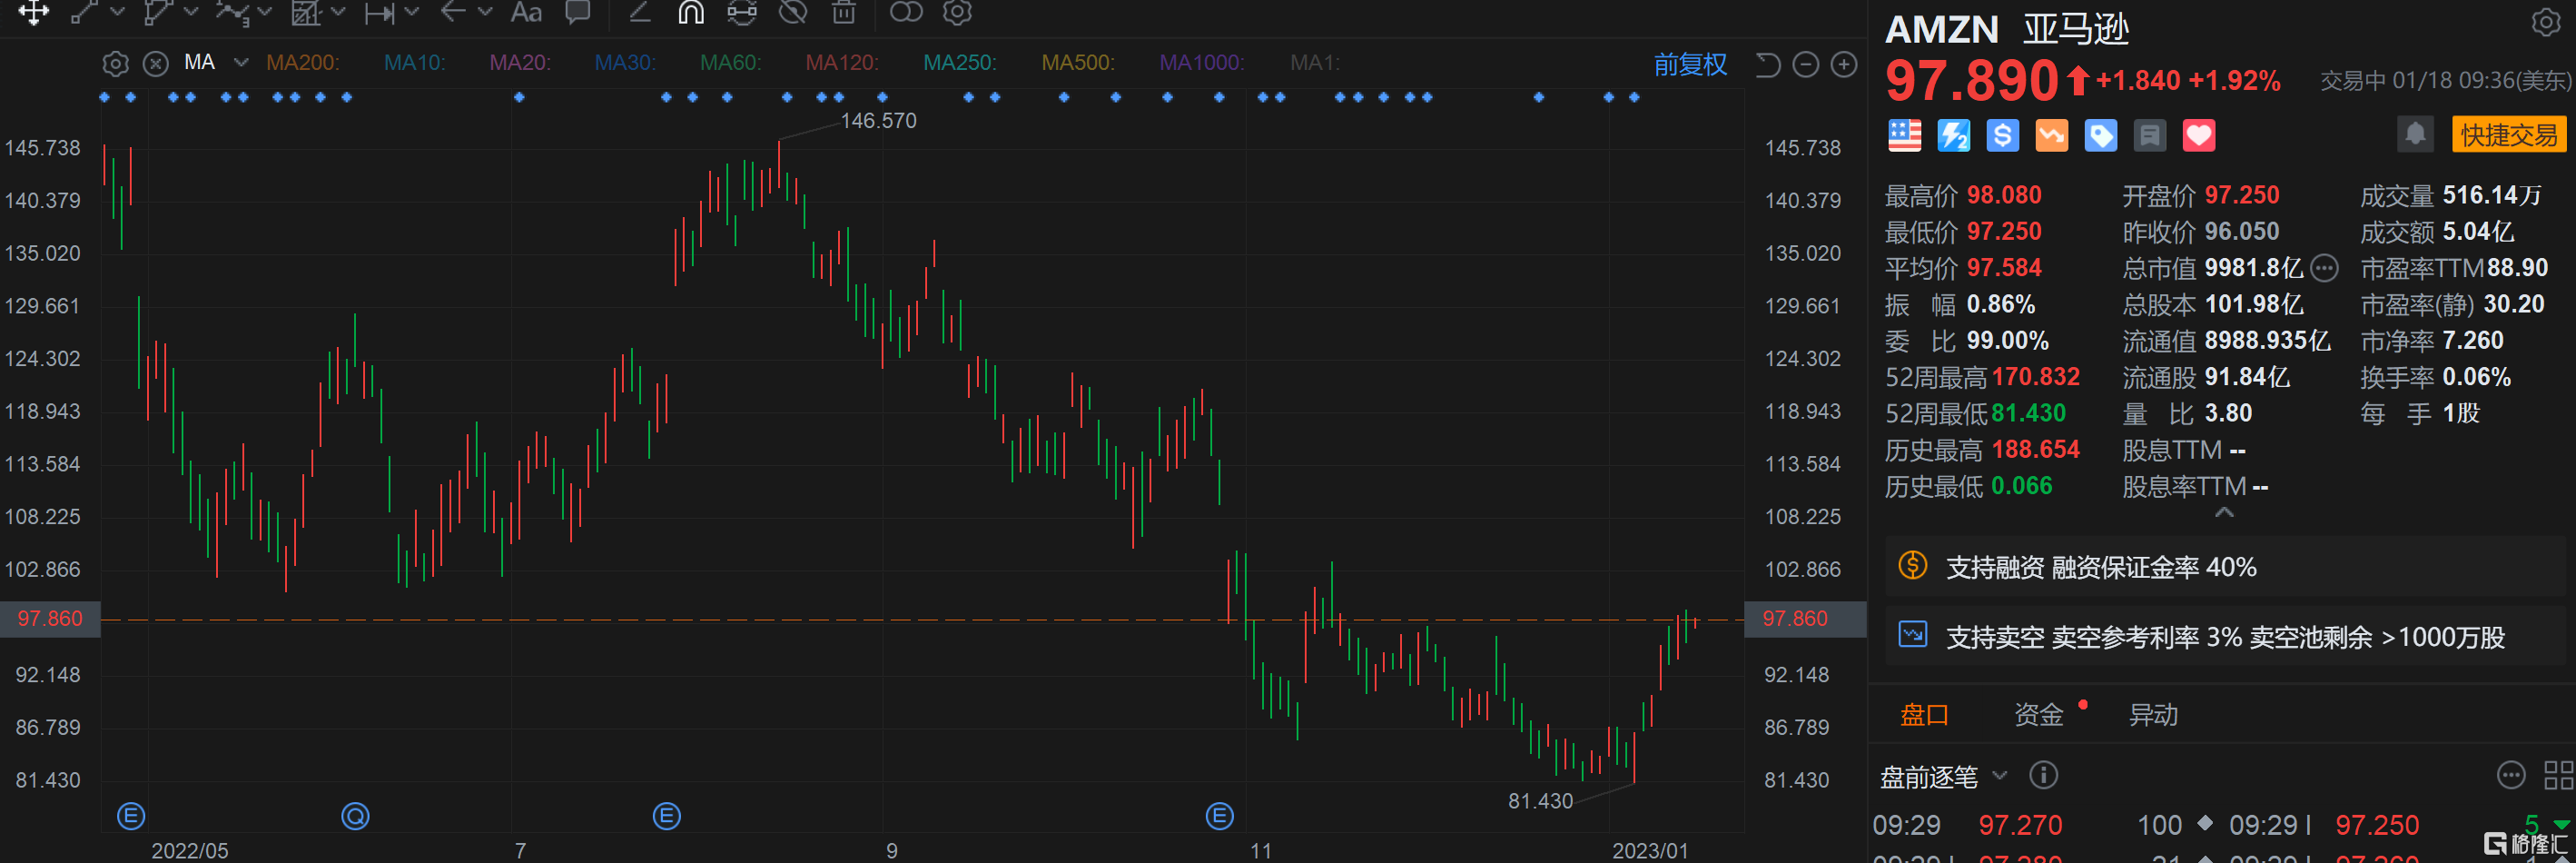Viewport: 2576px width, 863px height.
Task: Click the blue dollar sign icon
Action: [2002, 135]
